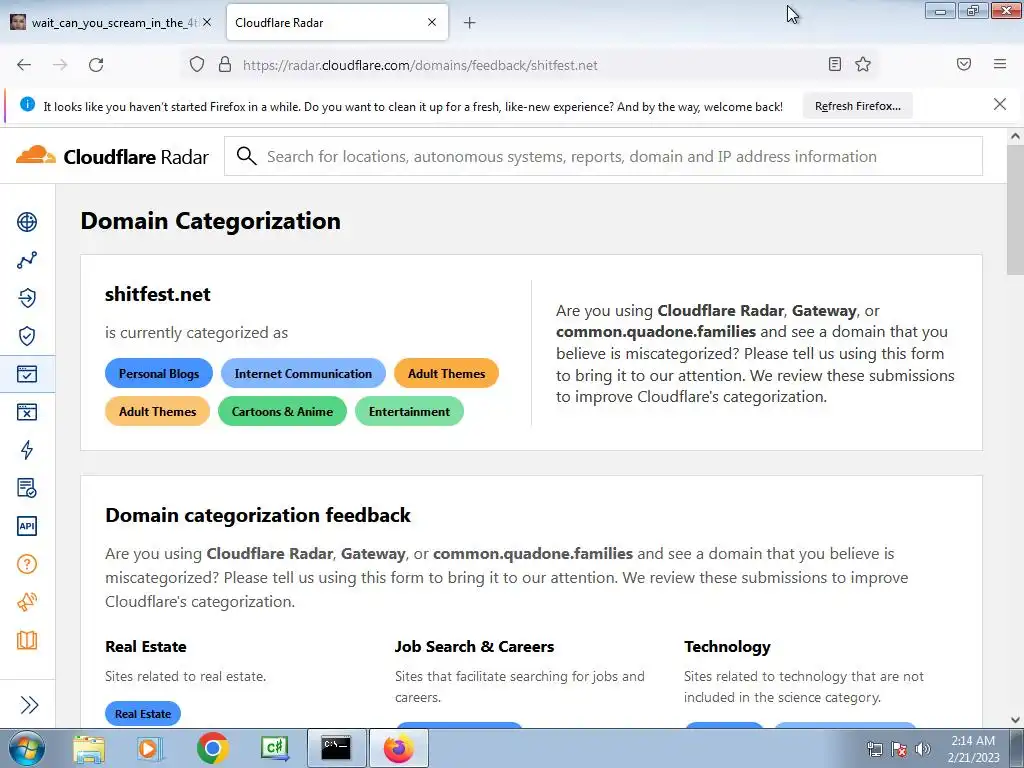The height and width of the screenshot is (768, 1024).
Task: Close the wait_can_you_scream tab
Action: pos(207,22)
